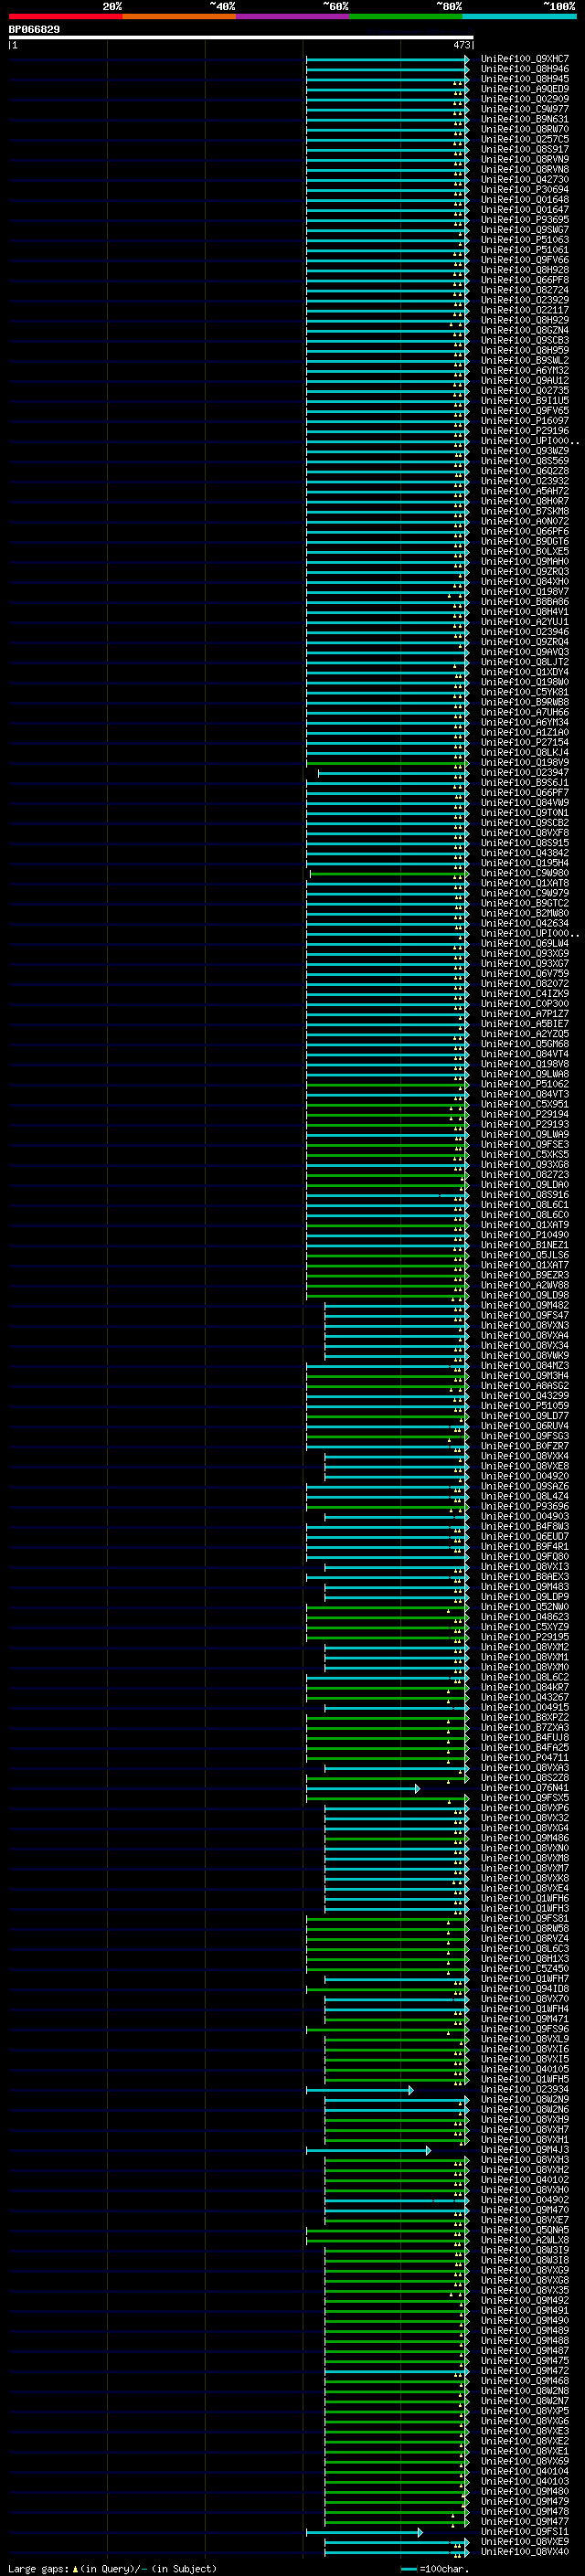Click the UniRef100_Q6RUV4 entry
The width and height of the screenshot is (585, 2576).
524,1426
